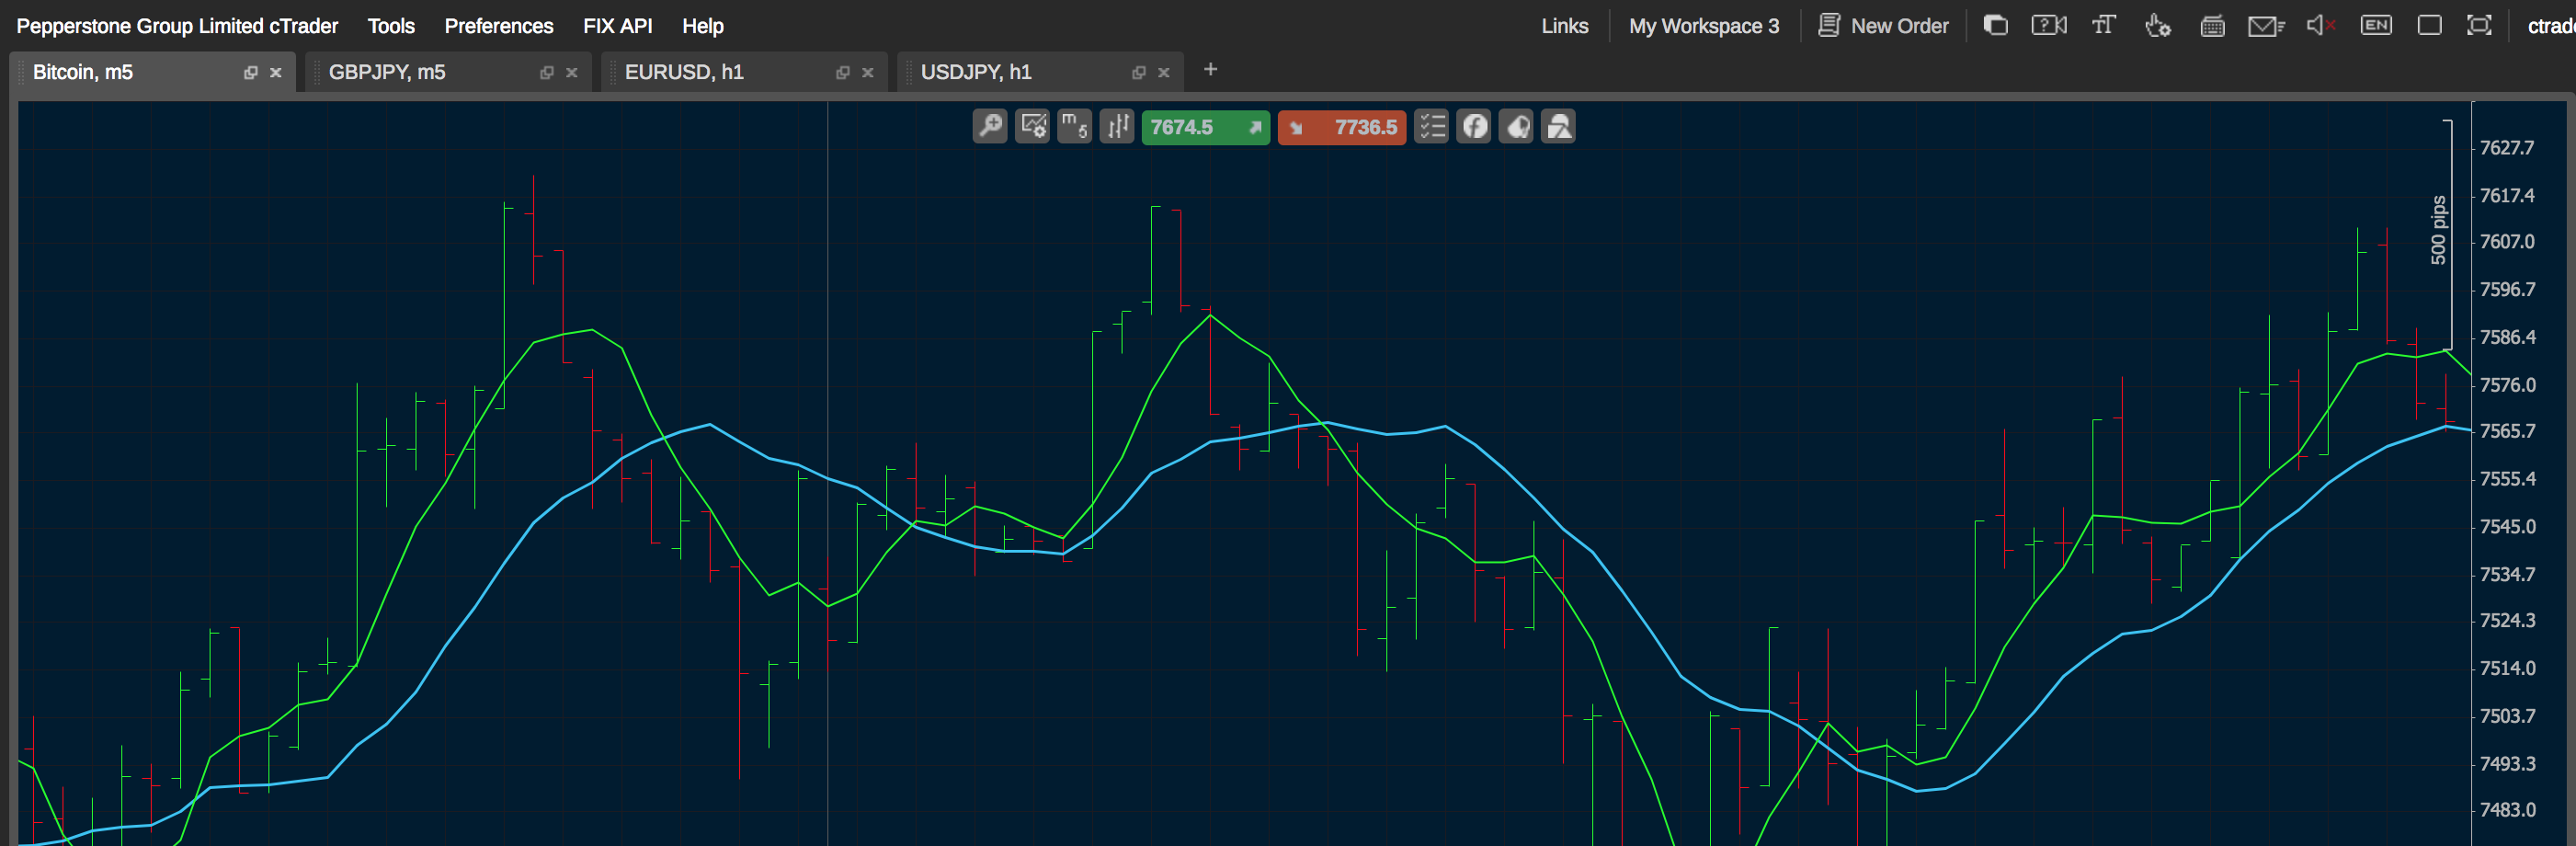Toggle the muted sound speaker icon
The height and width of the screenshot is (846, 2576).
tap(2321, 25)
